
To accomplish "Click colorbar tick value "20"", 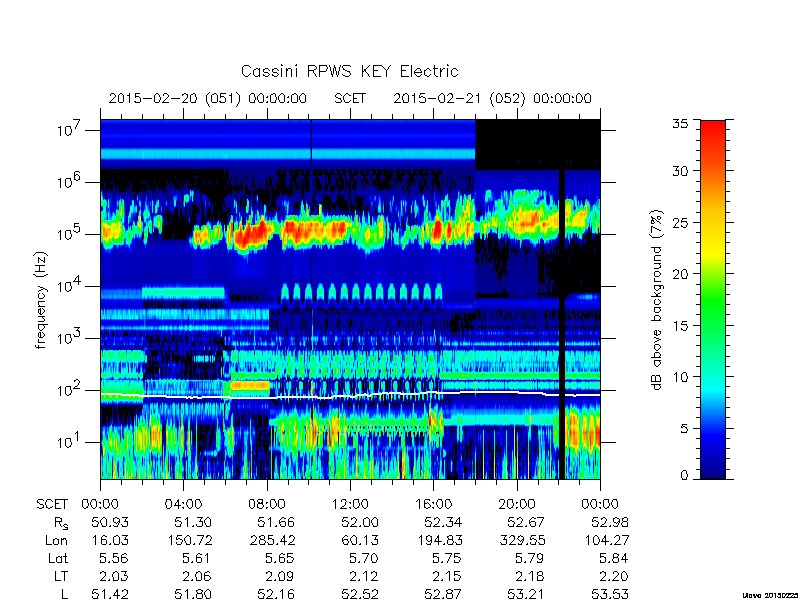I will tap(680, 273).
